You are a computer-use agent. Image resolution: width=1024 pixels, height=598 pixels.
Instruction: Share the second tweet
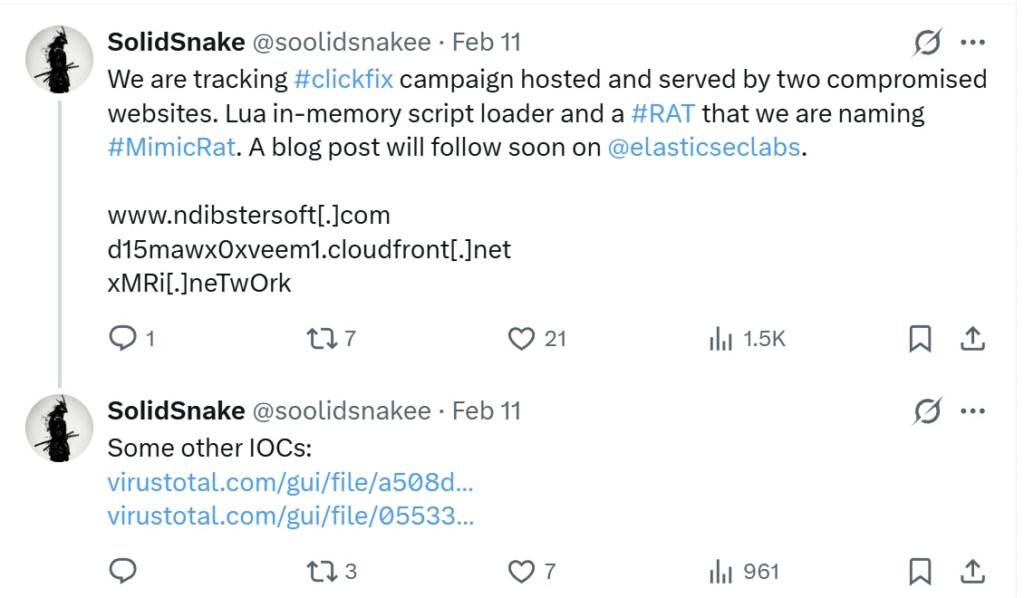(x=972, y=571)
